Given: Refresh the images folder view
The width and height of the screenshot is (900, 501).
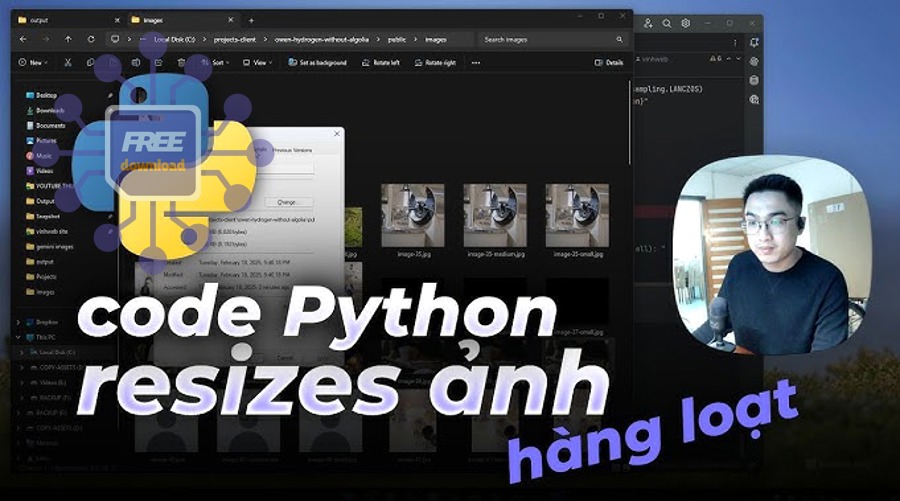Looking at the screenshot, I should [x=91, y=39].
